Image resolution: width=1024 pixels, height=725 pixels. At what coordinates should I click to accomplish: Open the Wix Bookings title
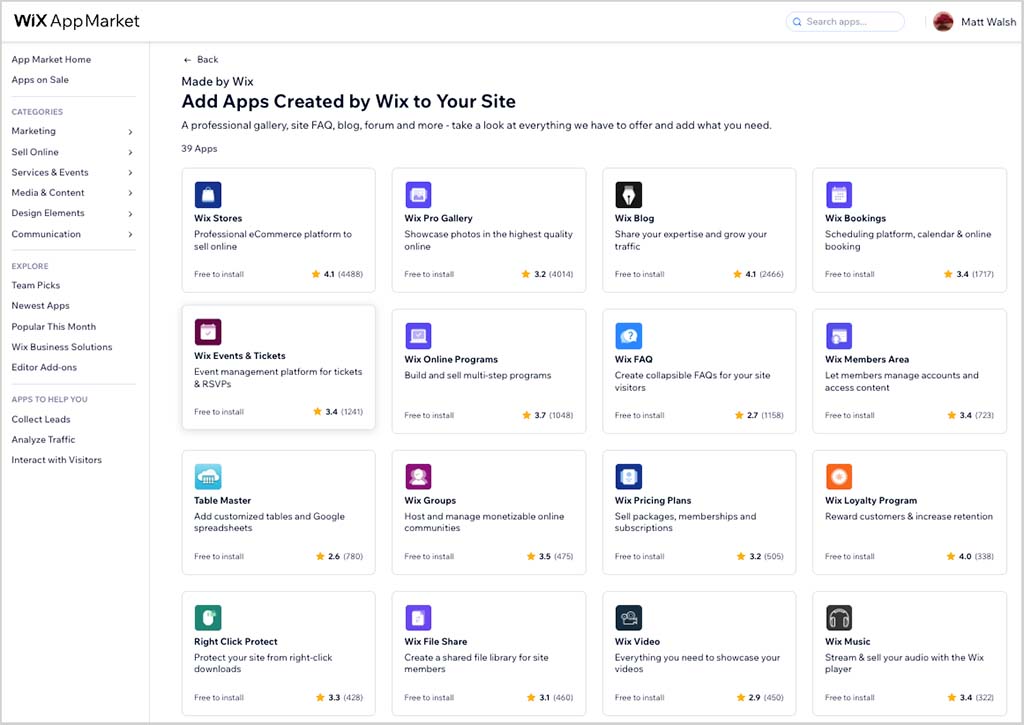pyautogui.click(x=855, y=218)
